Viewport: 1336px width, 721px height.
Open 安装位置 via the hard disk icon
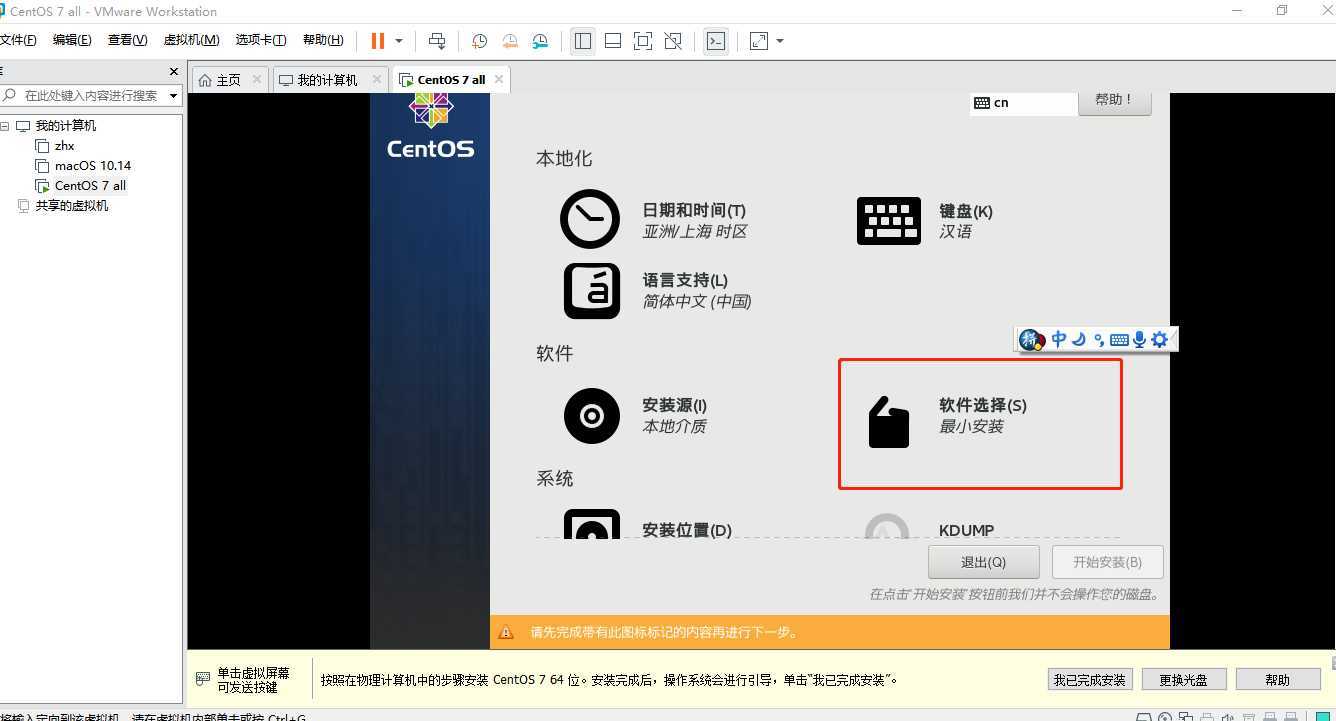[x=592, y=524]
